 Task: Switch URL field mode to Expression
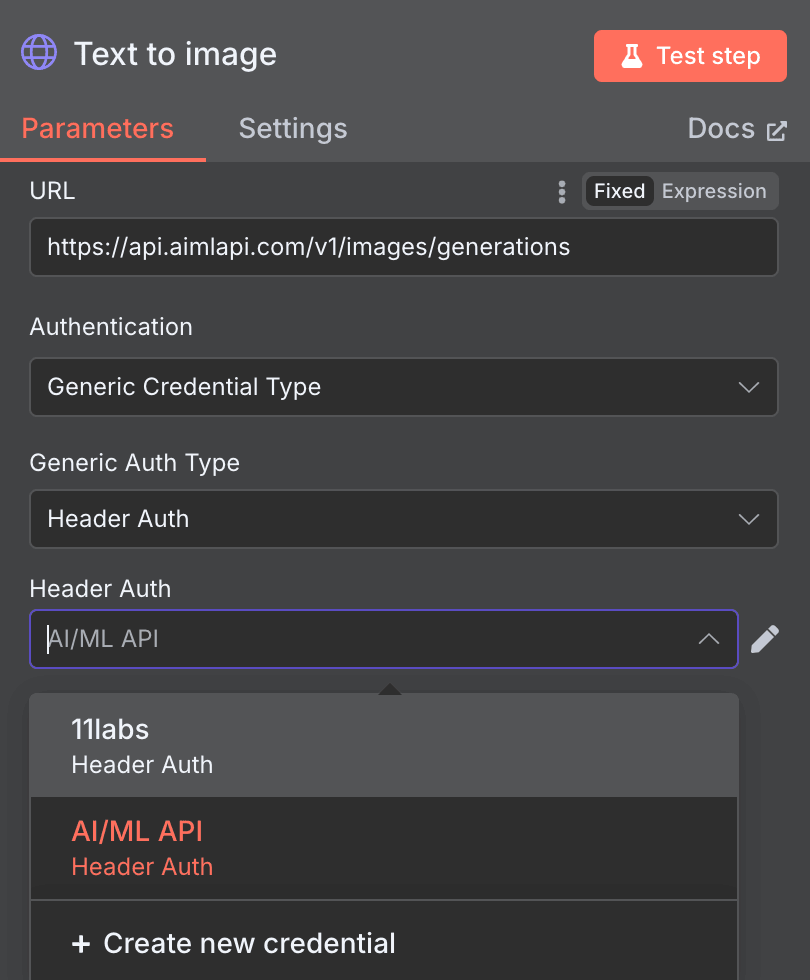714,191
